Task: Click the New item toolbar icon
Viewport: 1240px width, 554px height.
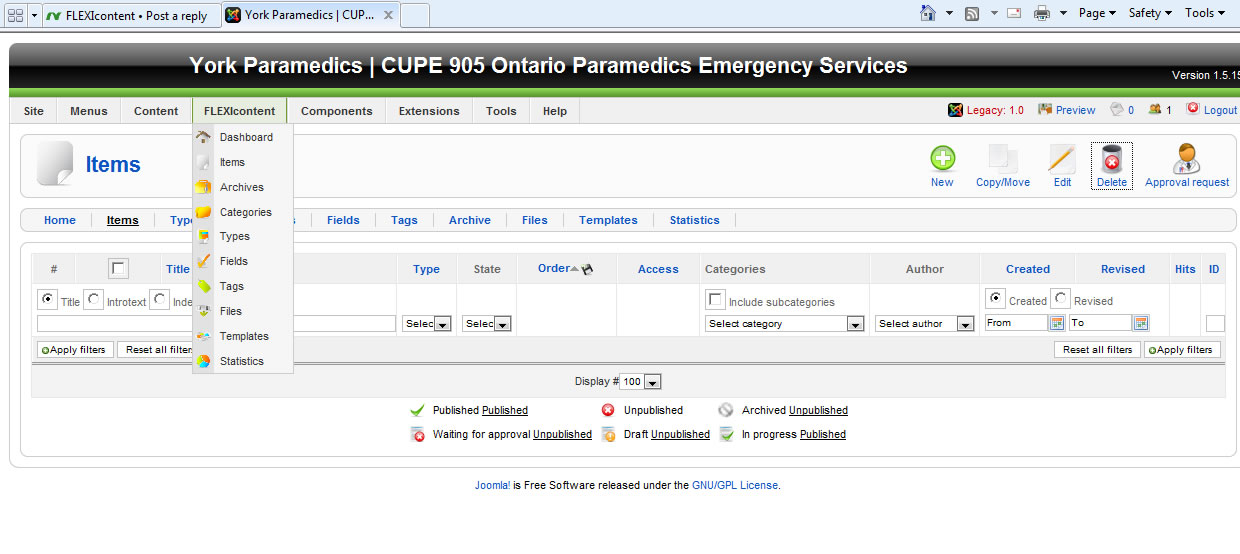Action: [942, 159]
